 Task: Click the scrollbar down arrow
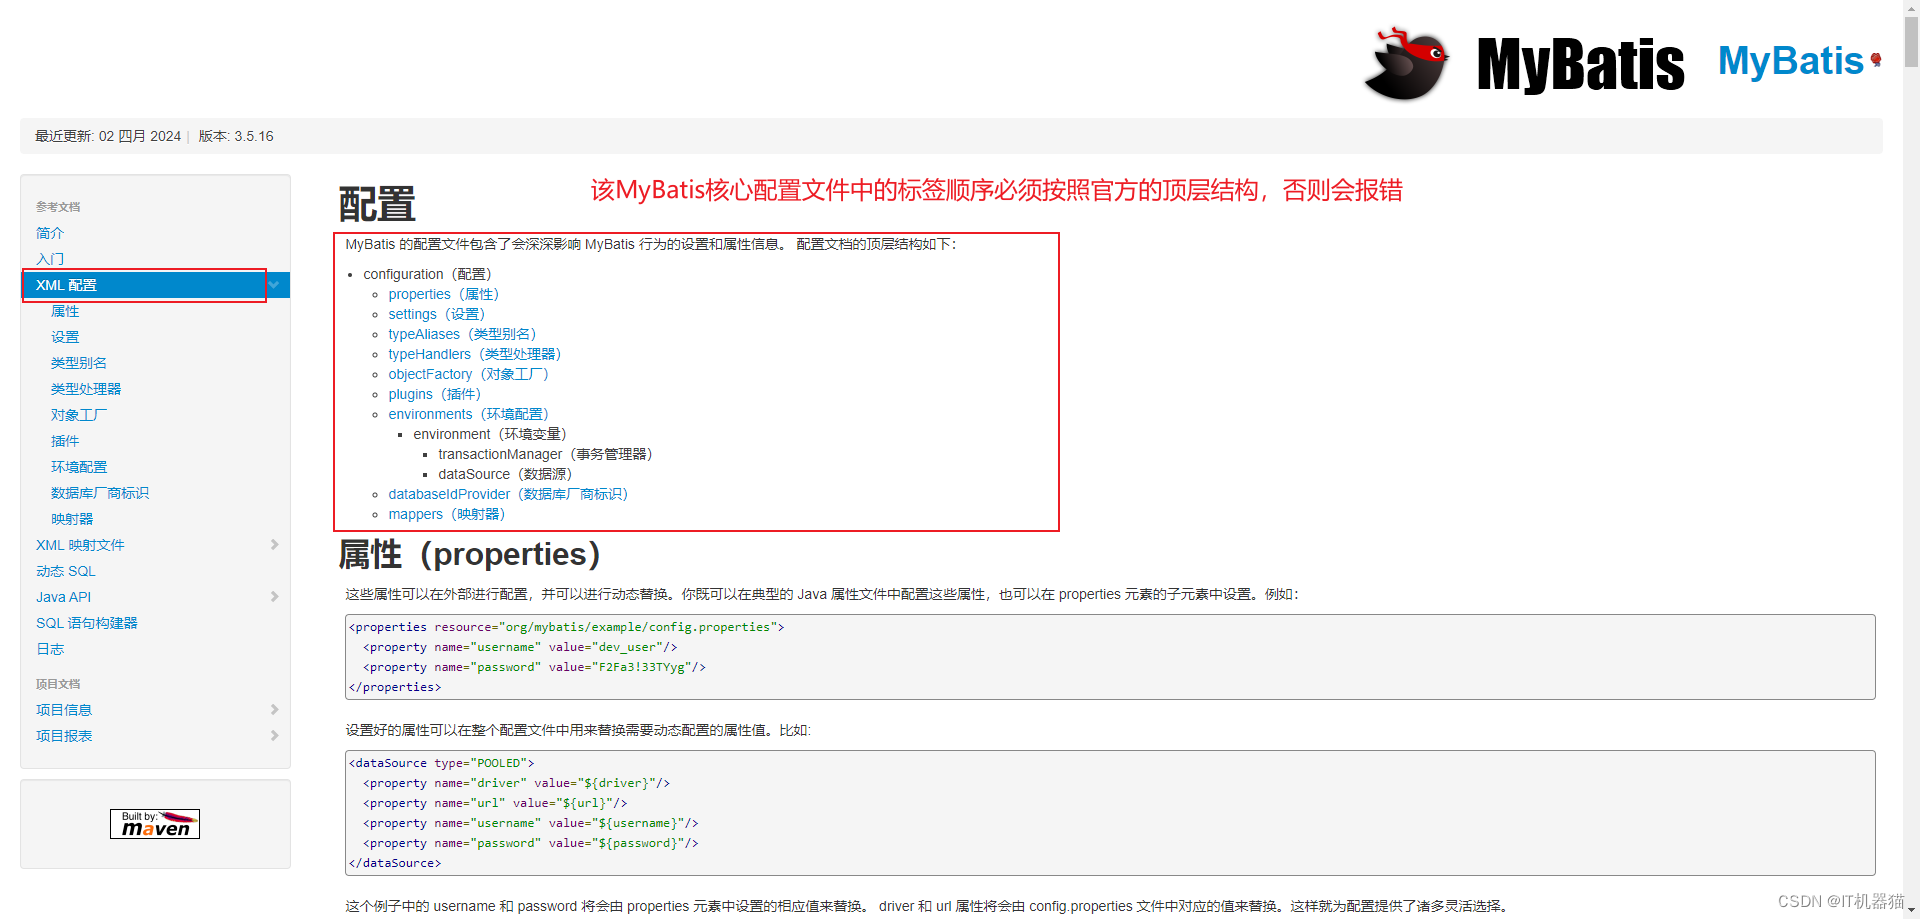coord(1911,911)
